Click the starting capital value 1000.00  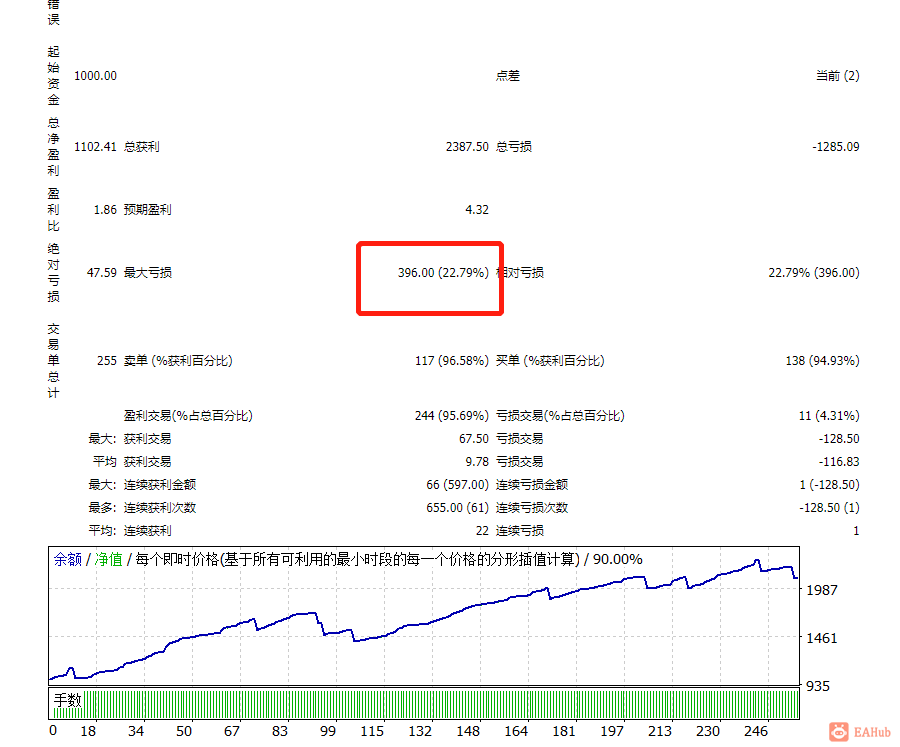pos(95,76)
